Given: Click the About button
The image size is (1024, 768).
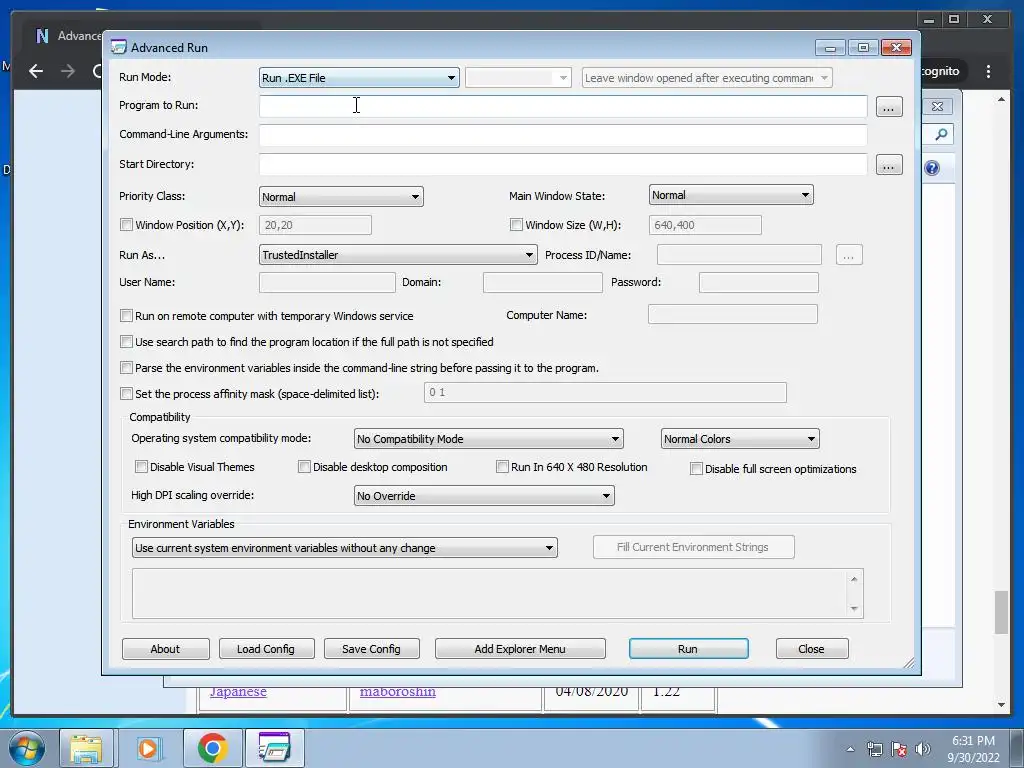Looking at the screenshot, I should point(165,649).
